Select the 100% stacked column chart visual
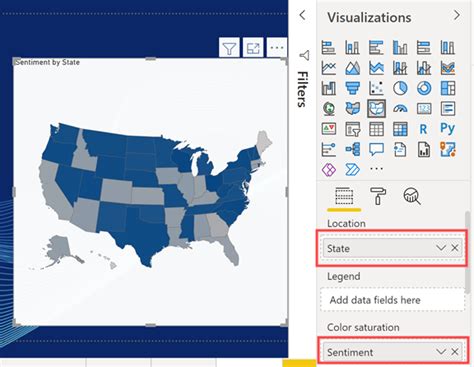474x367 pixels. tap(448, 47)
